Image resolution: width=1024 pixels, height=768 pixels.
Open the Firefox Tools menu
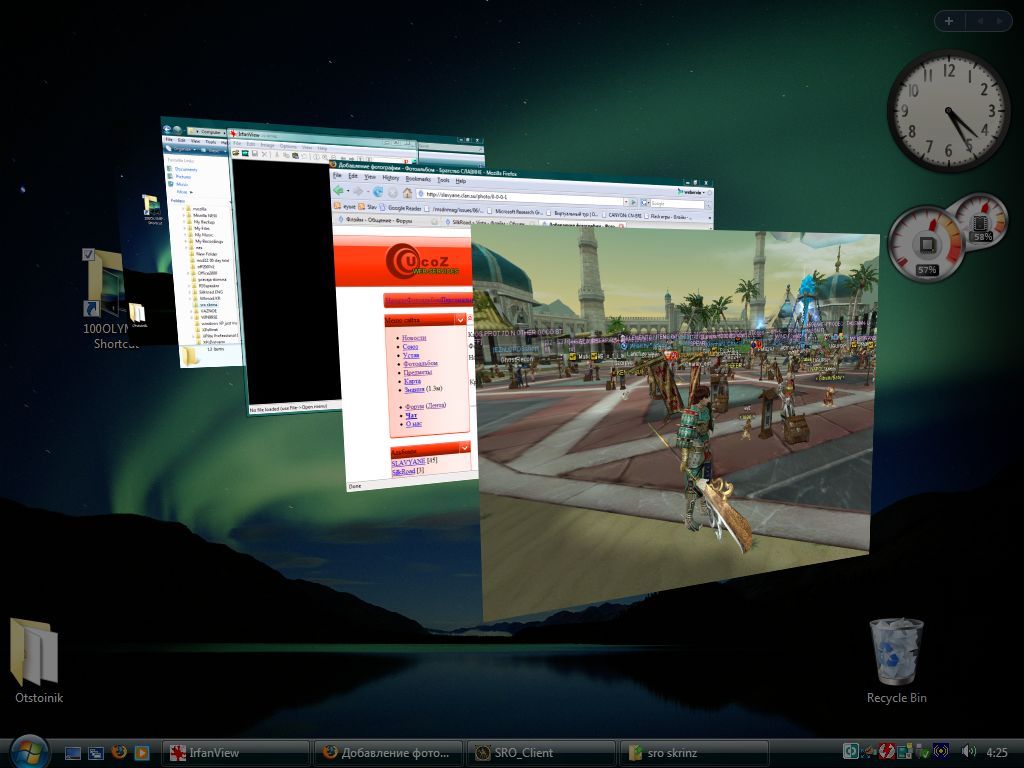pyautogui.click(x=443, y=180)
